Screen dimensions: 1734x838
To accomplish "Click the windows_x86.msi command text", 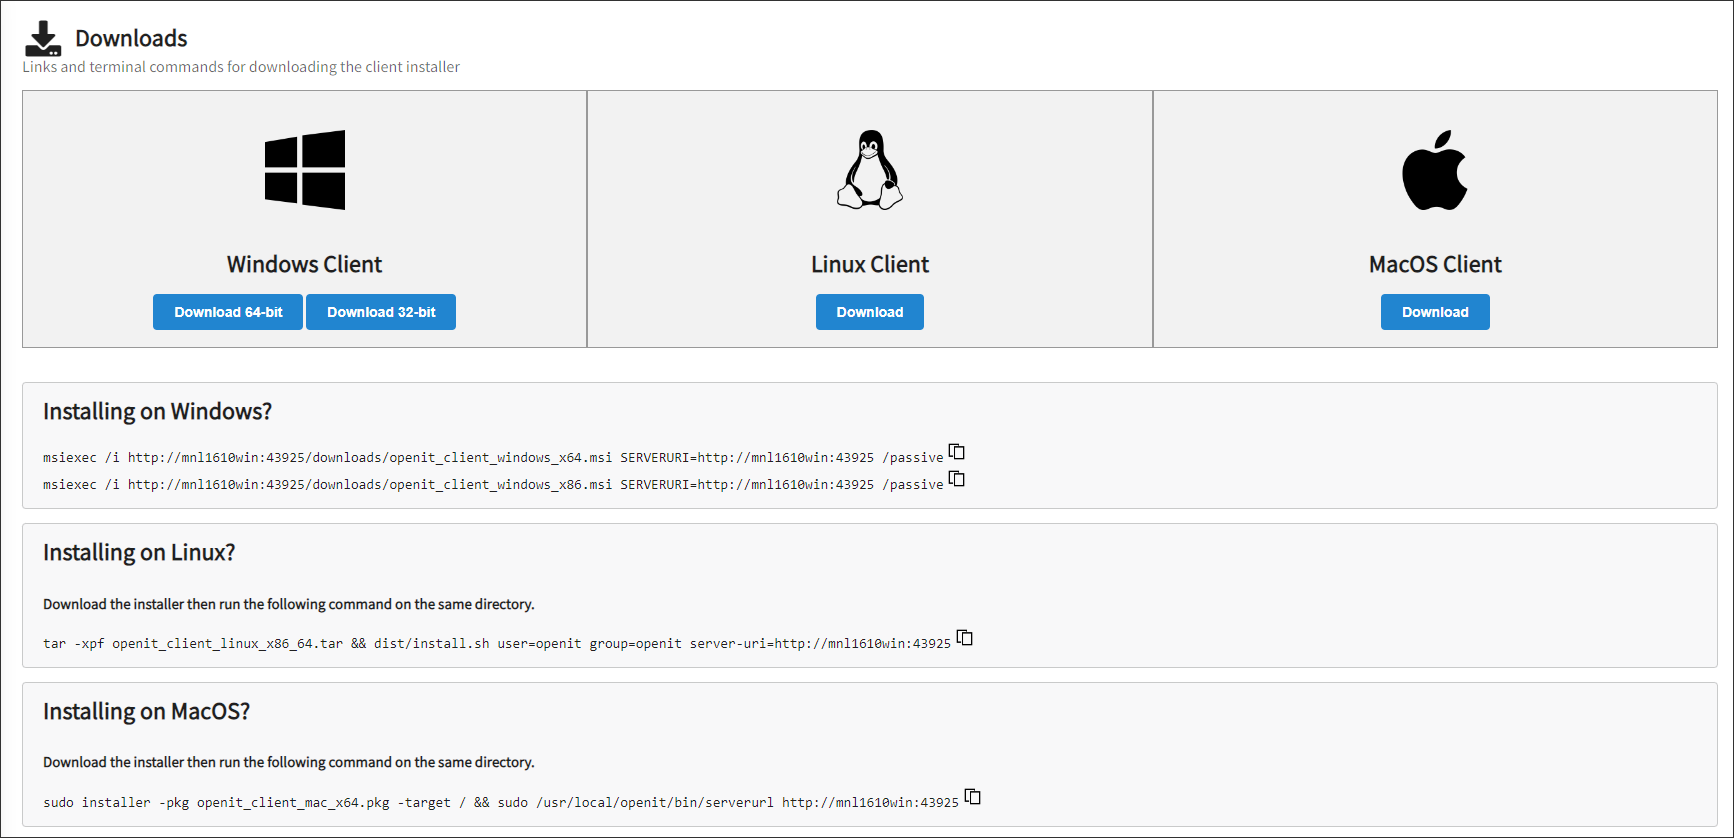I will coord(493,485).
